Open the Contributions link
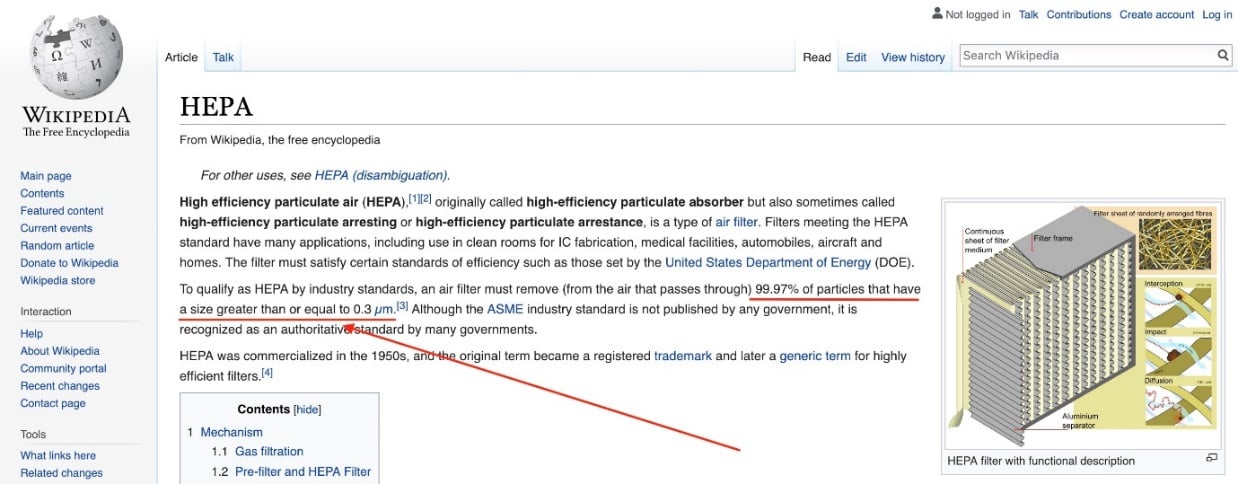The width and height of the screenshot is (1238, 484). [1079, 14]
